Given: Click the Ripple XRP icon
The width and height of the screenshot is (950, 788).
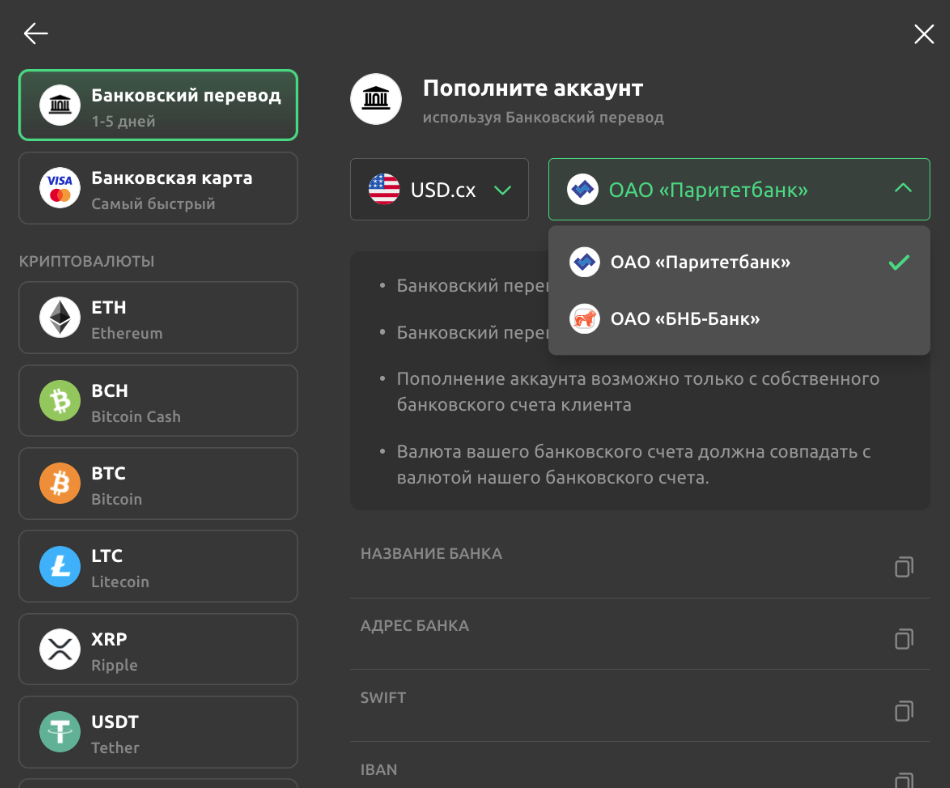Looking at the screenshot, I should 60,649.
